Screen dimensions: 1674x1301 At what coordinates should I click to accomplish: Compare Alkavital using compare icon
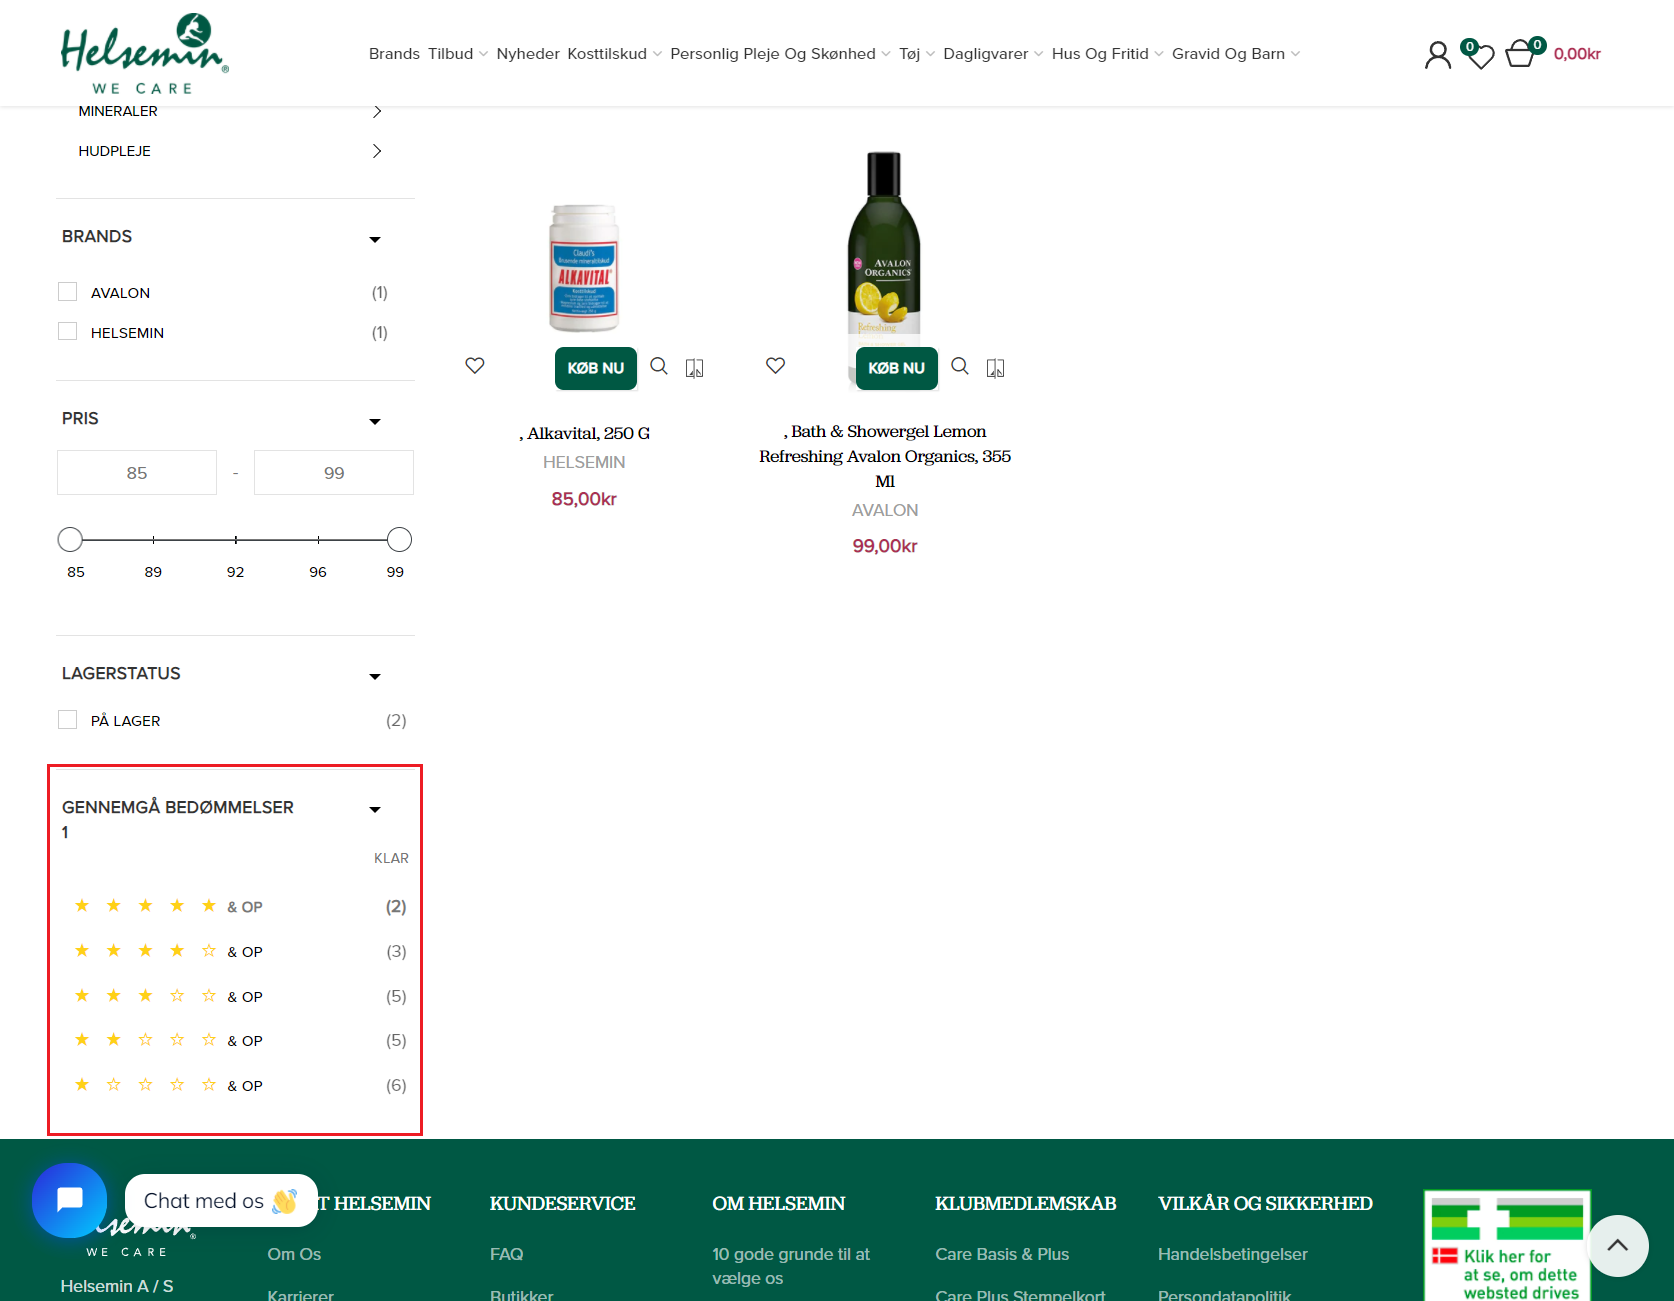(x=694, y=368)
